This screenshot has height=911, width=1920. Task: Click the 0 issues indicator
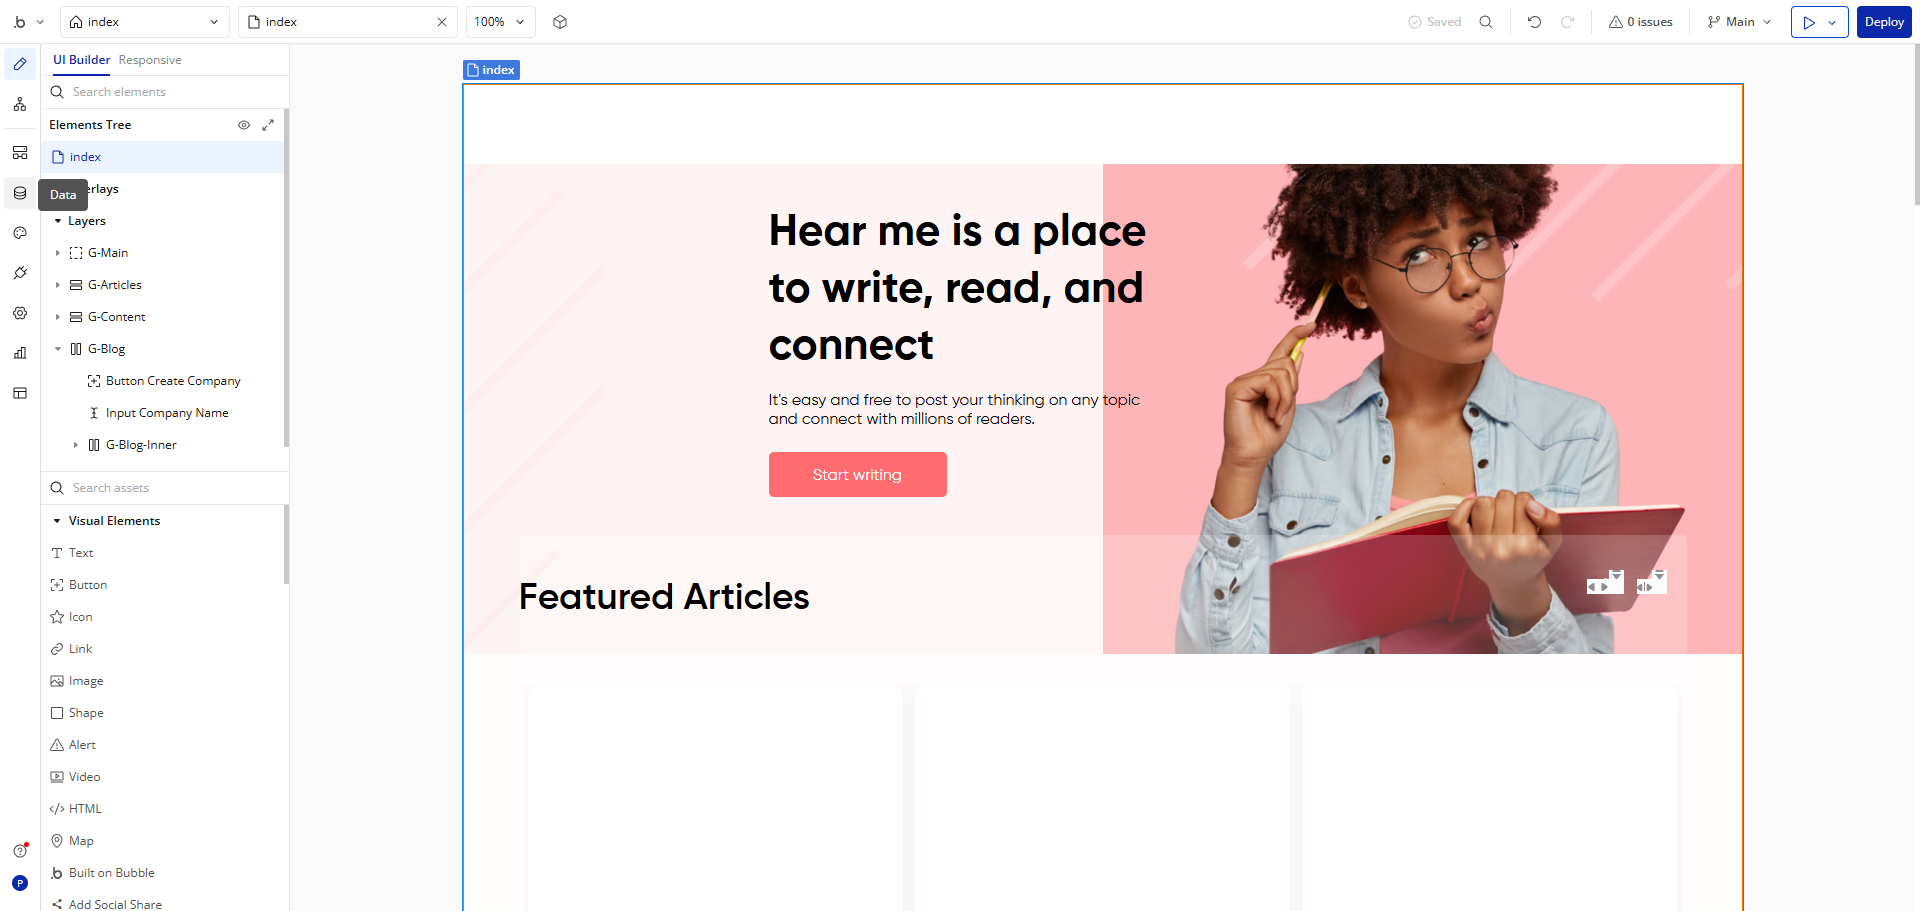[x=1640, y=22]
